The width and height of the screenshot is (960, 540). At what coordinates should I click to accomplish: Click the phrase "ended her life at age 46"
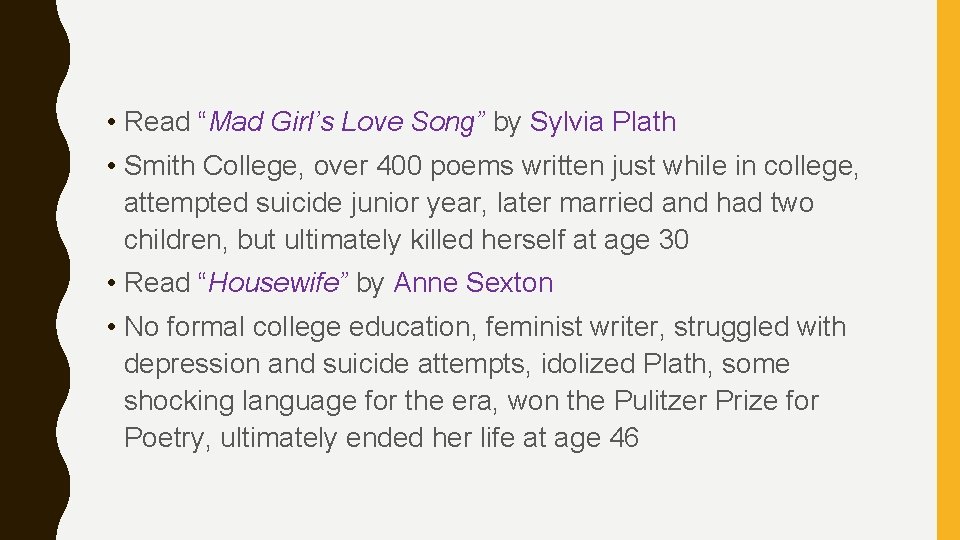(x=492, y=438)
